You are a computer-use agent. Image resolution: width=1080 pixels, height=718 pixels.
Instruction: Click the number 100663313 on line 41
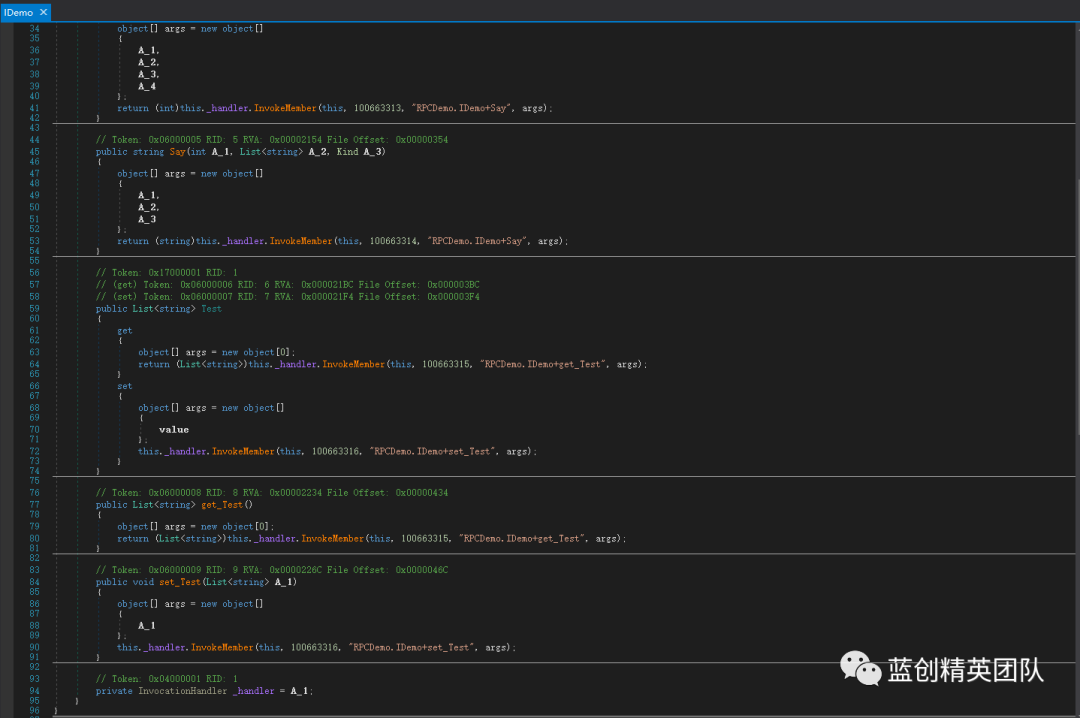click(x=378, y=108)
